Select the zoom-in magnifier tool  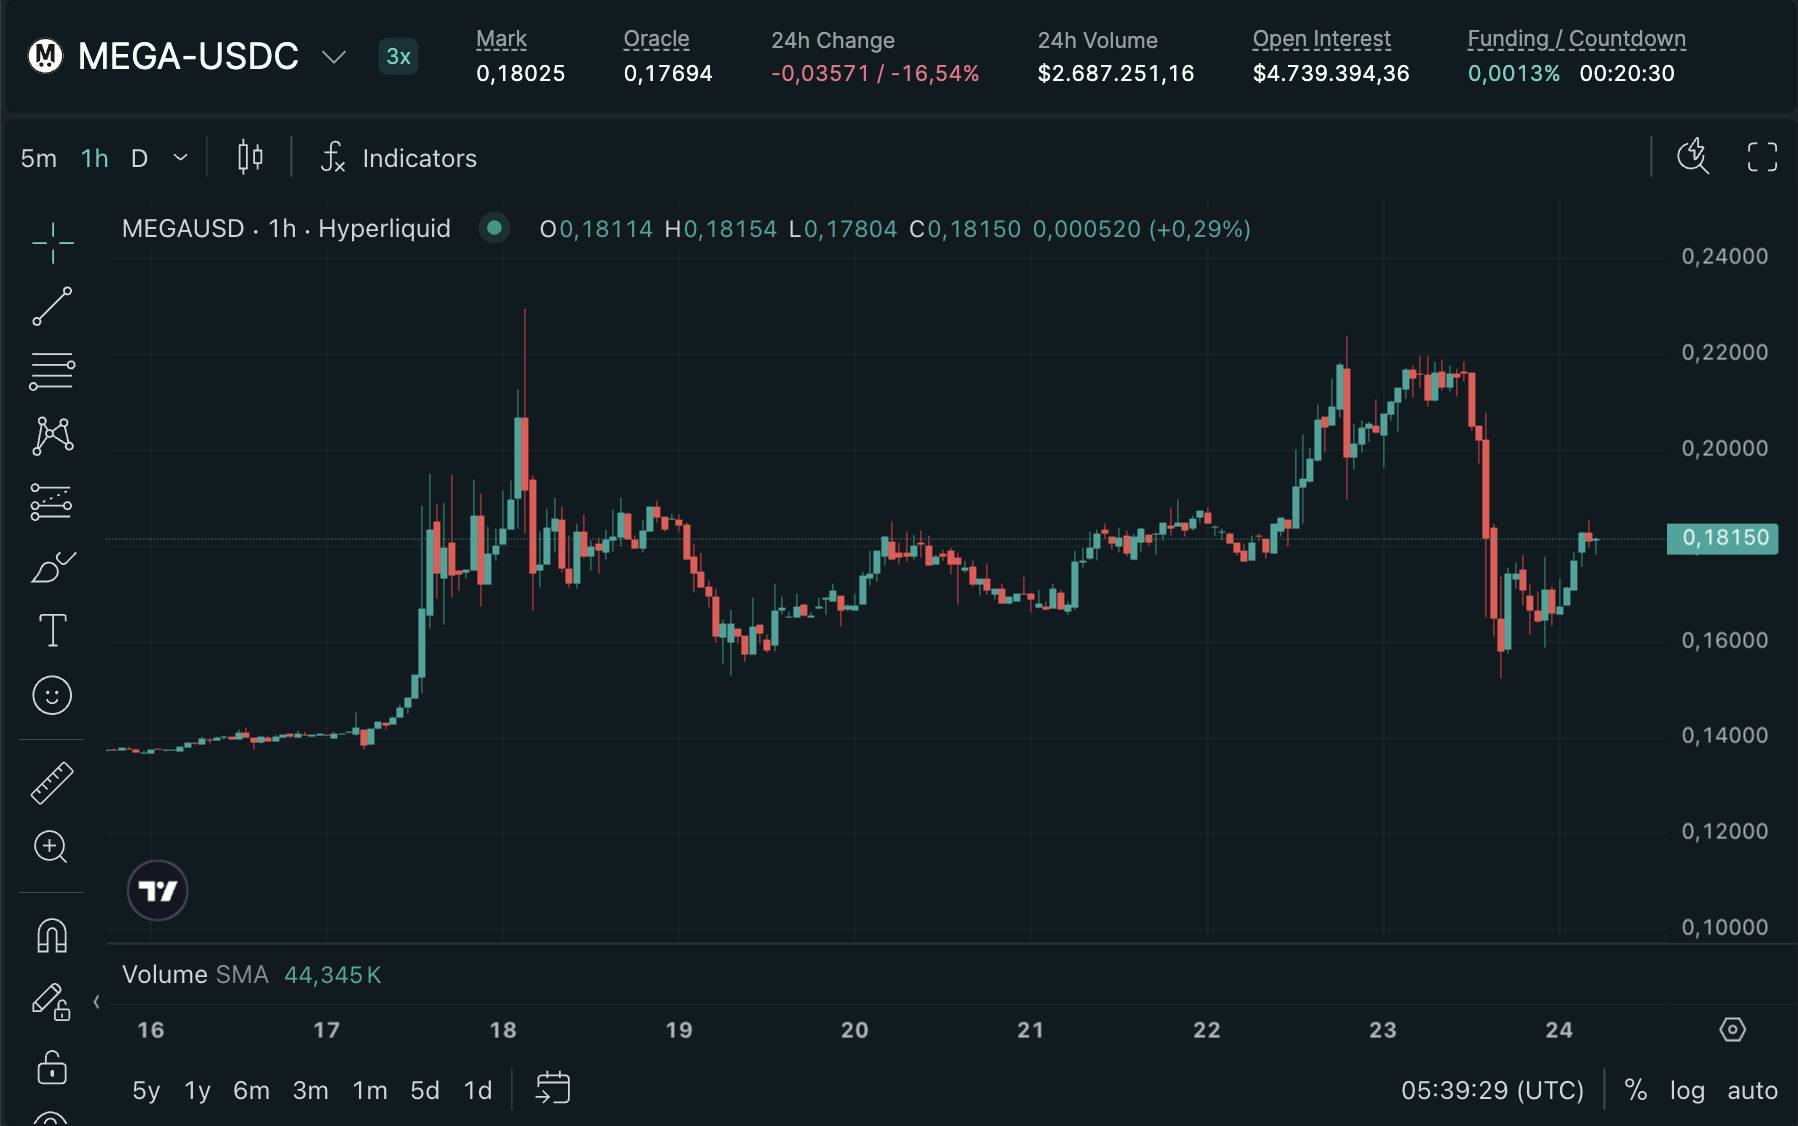[x=52, y=847]
